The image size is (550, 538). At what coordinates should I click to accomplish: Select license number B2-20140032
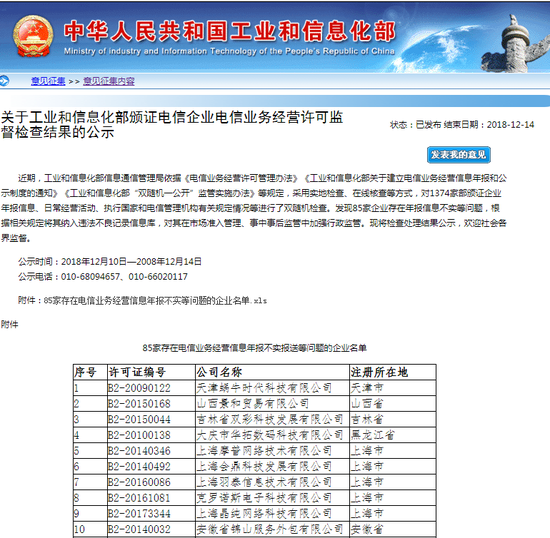point(139,529)
